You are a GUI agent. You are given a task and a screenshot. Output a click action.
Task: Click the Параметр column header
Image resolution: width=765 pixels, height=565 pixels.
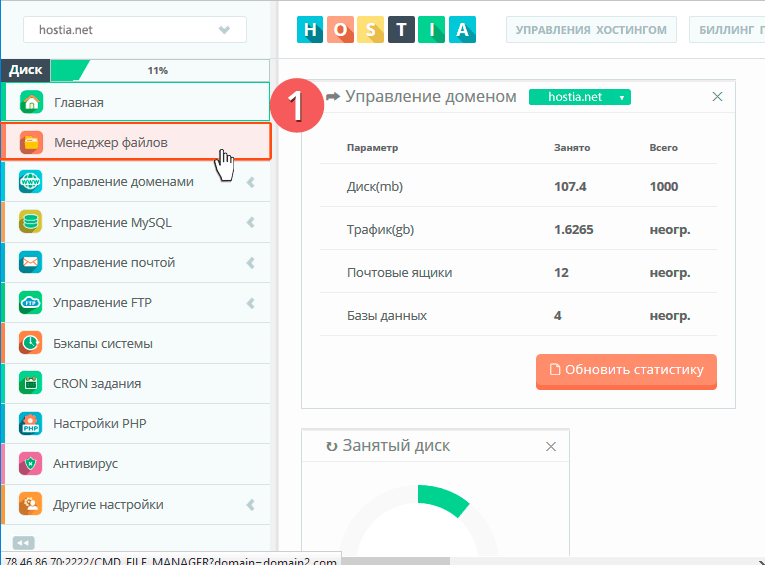(x=372, y=147)
